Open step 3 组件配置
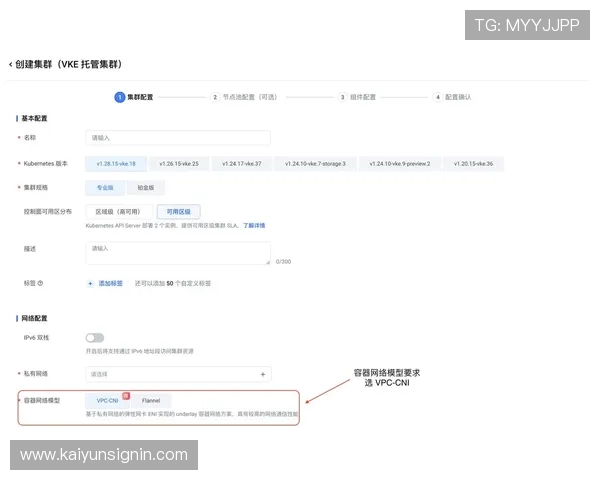This screenshot has height=480, width=600. coord(357,97)
